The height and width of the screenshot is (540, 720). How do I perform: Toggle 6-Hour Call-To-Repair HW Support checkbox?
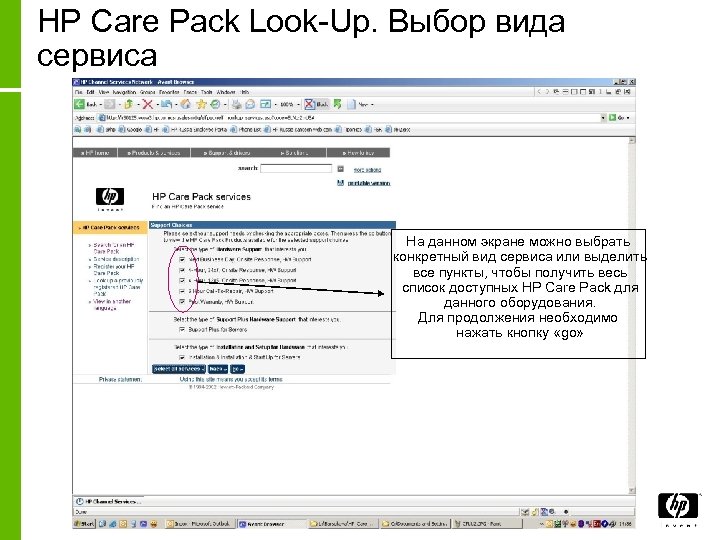point(182,291)
